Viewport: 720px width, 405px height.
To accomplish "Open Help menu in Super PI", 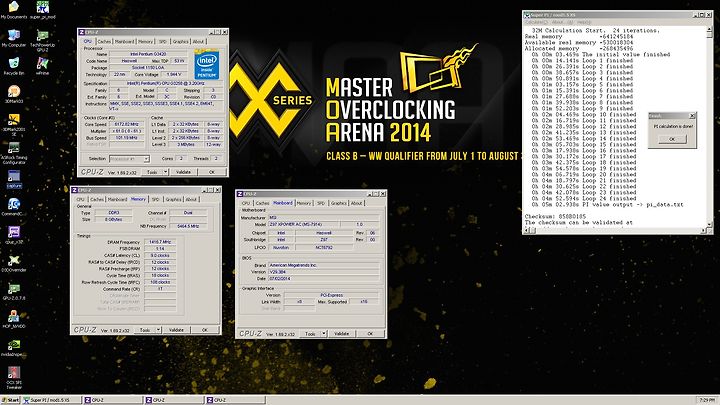I will [x=584, y=22].
